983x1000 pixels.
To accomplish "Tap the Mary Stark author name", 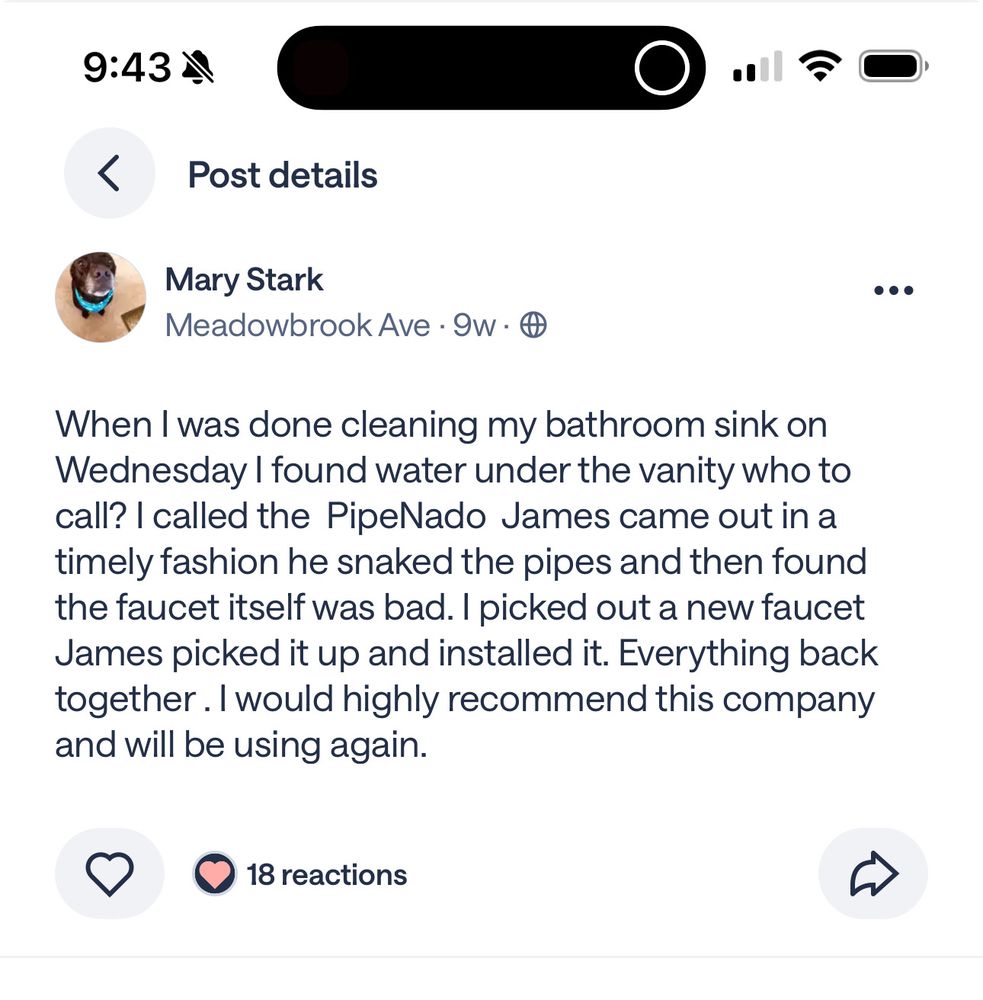I will (x=244, y=279).
